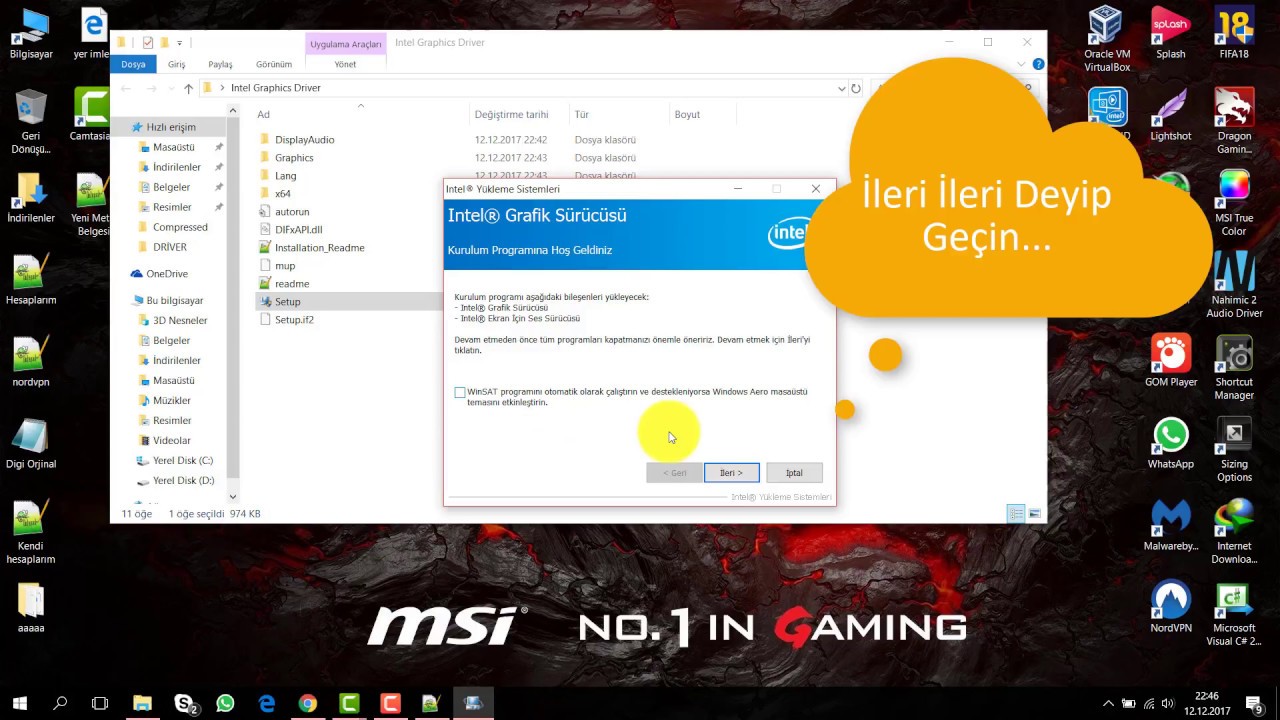Open İndirilenler desktop folder icon

[31, 198]
